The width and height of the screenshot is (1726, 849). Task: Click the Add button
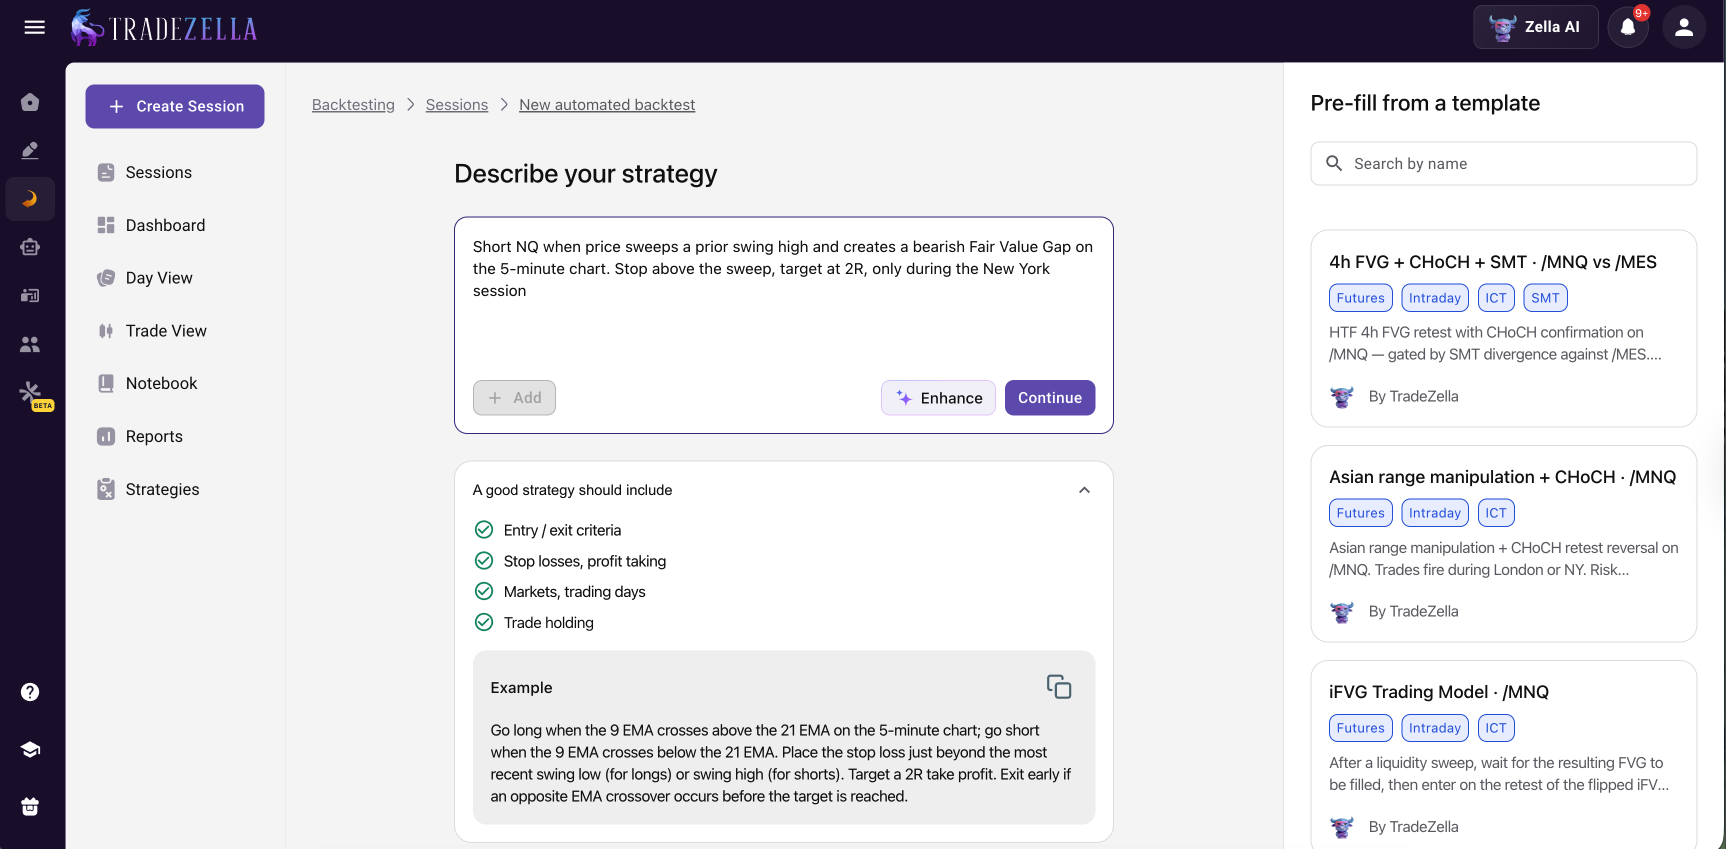pyautogui.click(x=514, y=398)
